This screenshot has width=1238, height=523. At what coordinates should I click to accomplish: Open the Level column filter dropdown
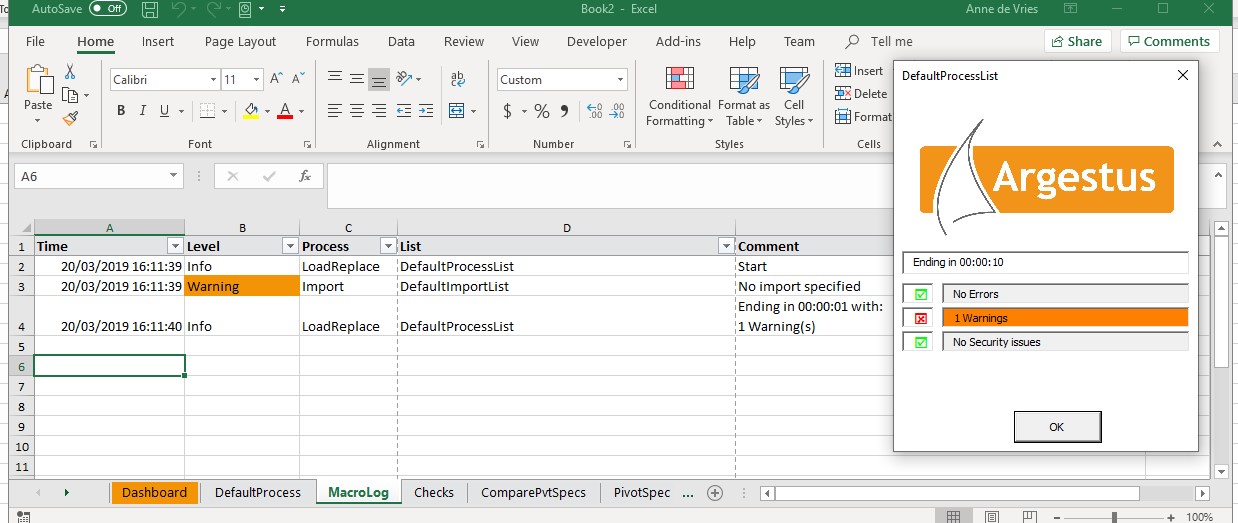pyautogui.click(x=290, y=246)
